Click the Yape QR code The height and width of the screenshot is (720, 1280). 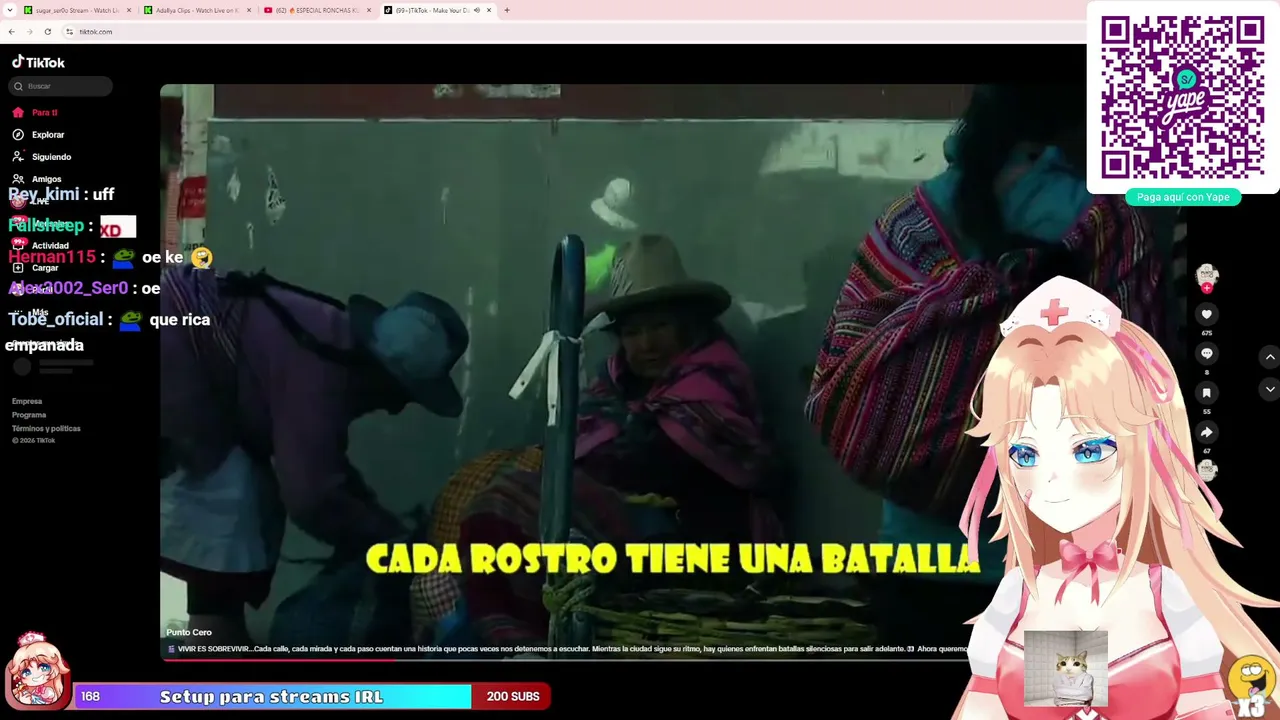(1183, 97)
